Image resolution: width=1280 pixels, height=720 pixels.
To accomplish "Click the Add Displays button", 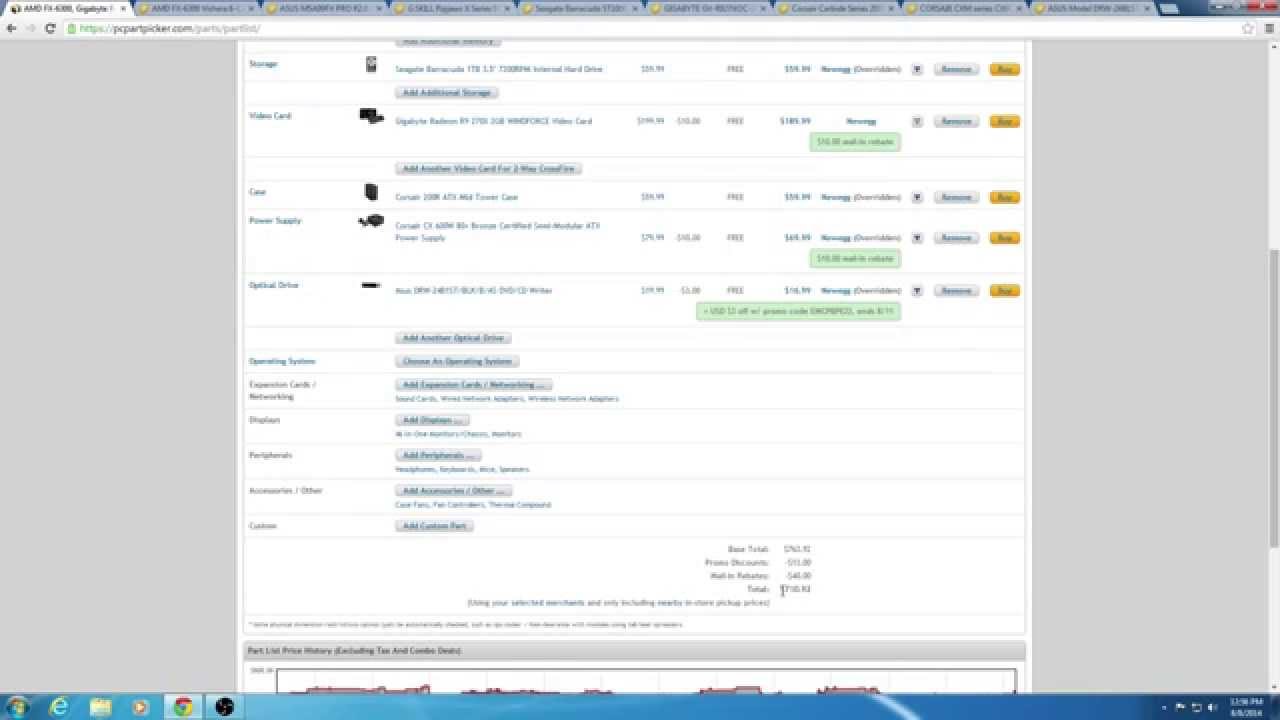I will tap(432, 420).
